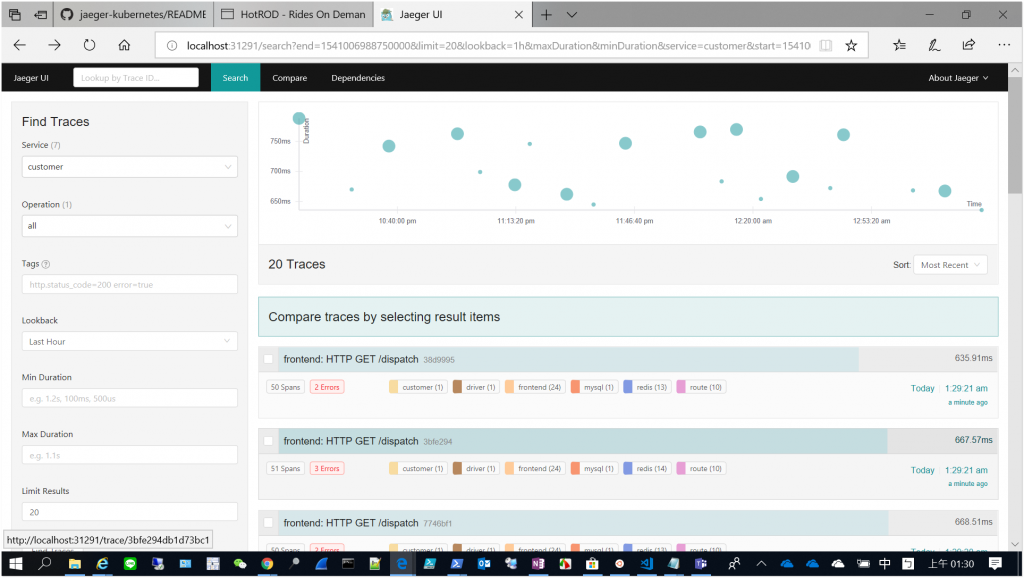Image resolution: width=1024 pixels, height=578 pixels.
Task: Click the Limit Results field containing 20
Action: [x=129, y=512]
